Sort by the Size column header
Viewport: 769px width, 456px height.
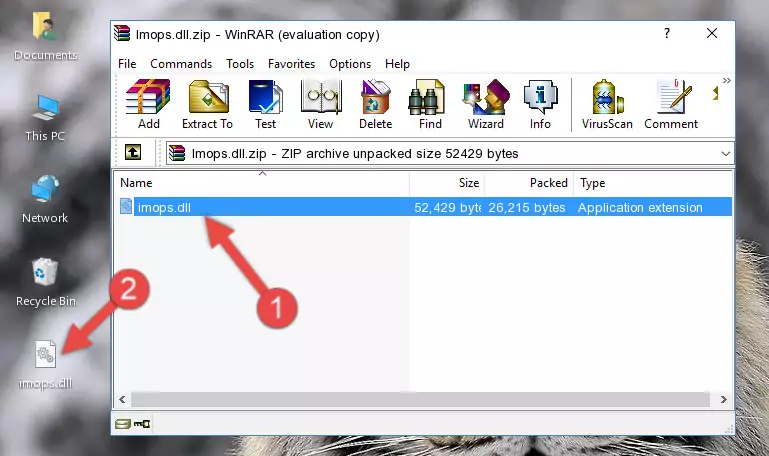click(447, 183)
